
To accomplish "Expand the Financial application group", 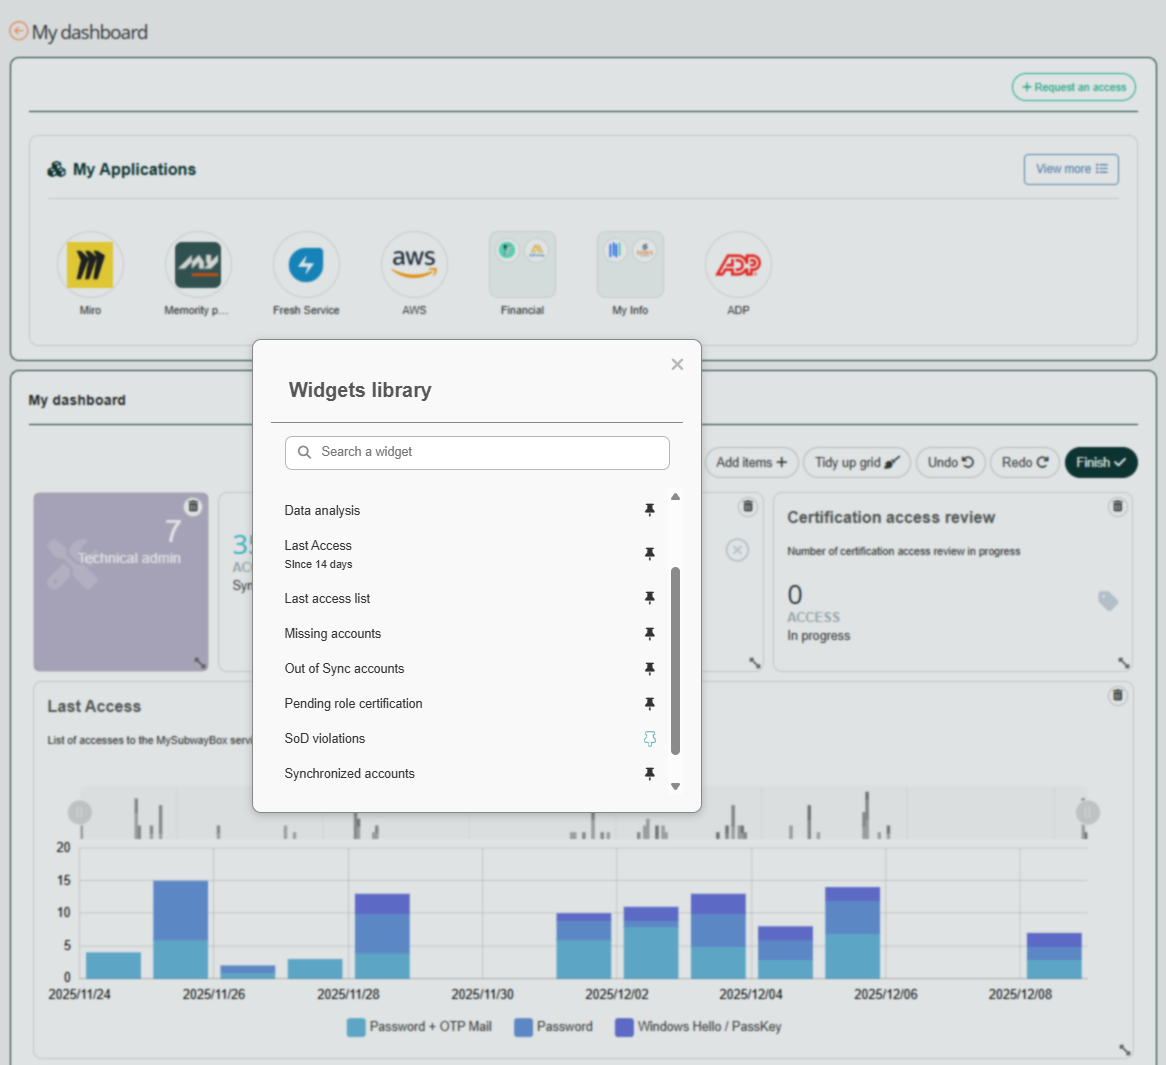I will tap(522, 265).
